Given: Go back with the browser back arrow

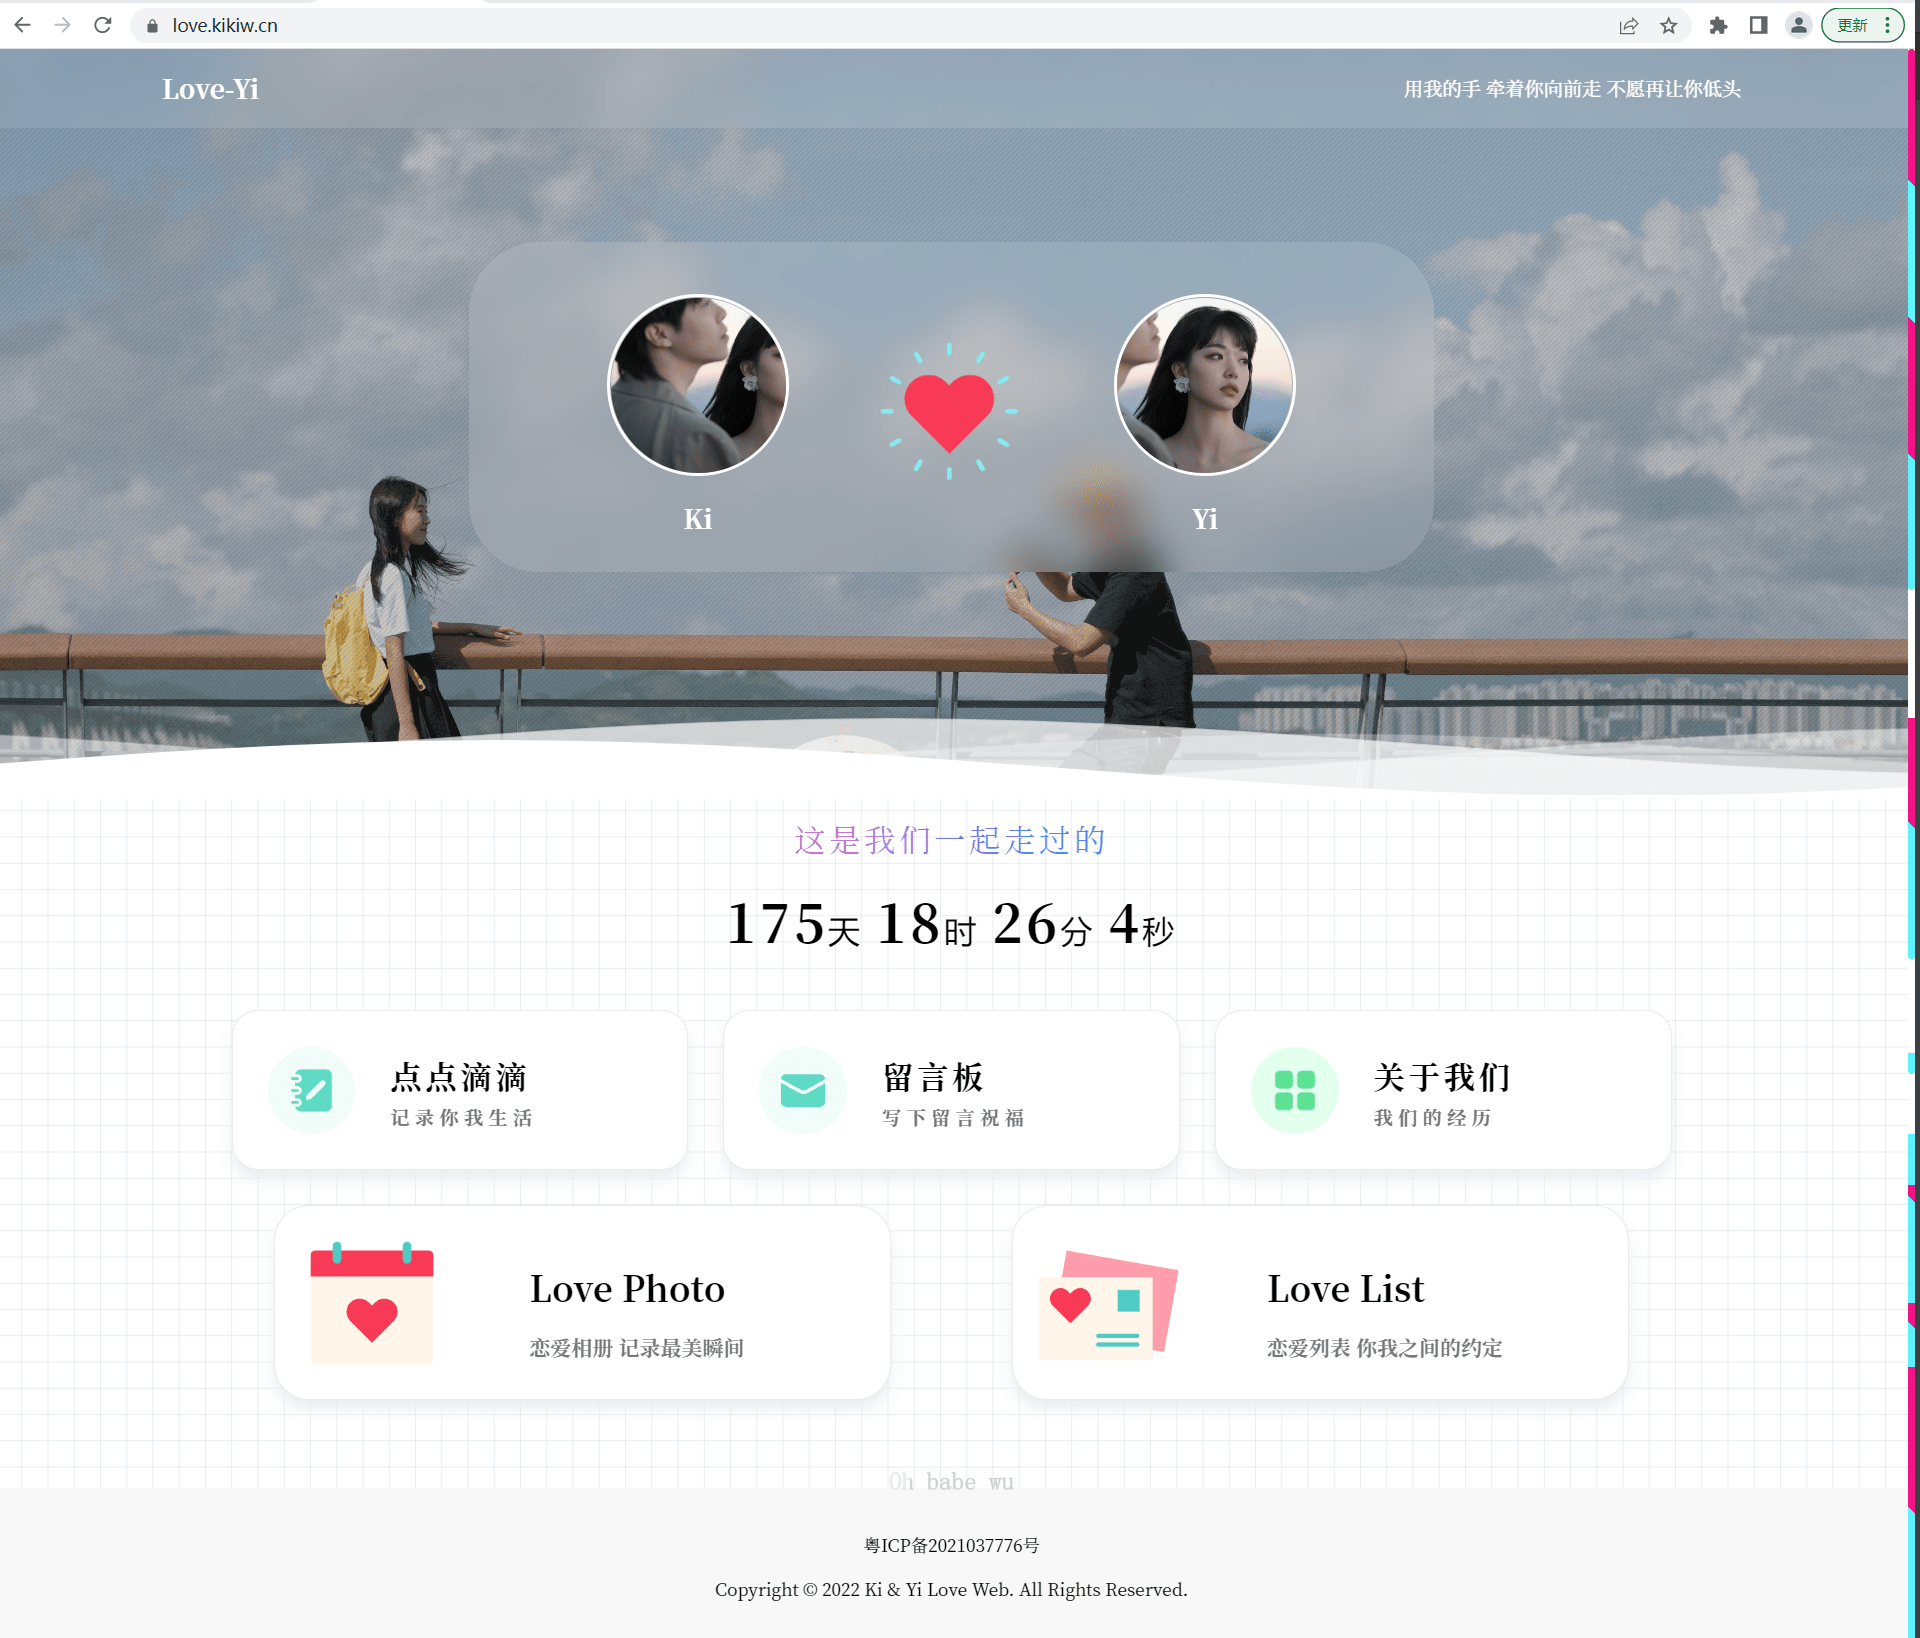Looking at the screenshot, I should click(22, 25).
